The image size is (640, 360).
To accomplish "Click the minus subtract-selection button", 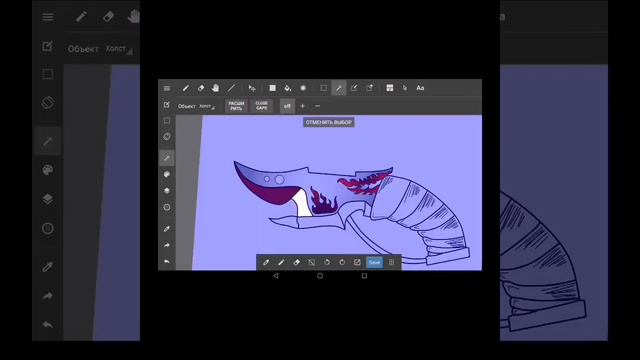I will 318,106.
